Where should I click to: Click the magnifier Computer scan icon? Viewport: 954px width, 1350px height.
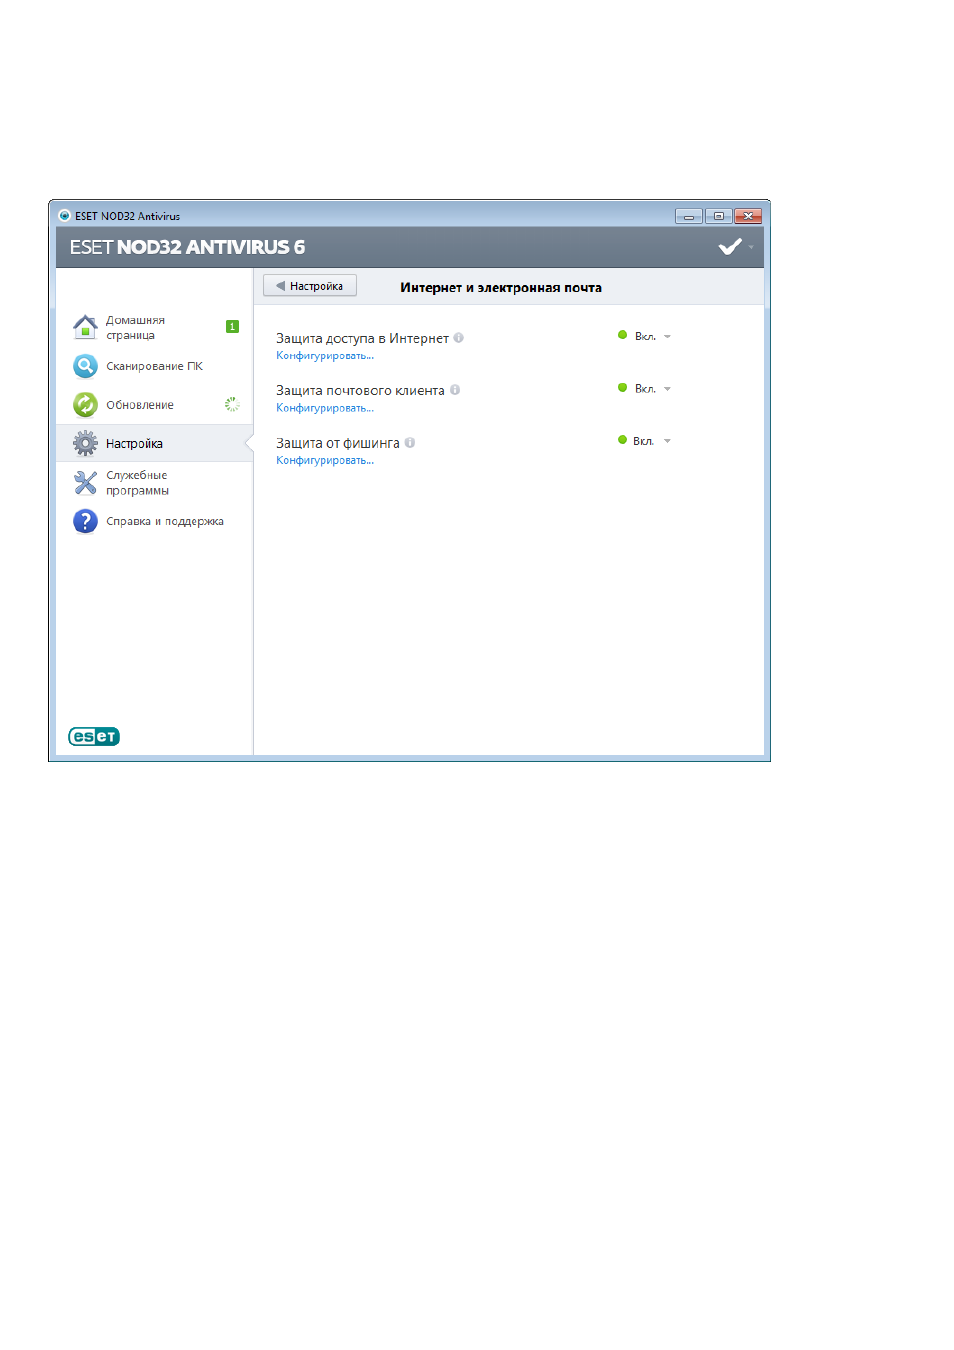pyautogui.click(x=85, y=366)
